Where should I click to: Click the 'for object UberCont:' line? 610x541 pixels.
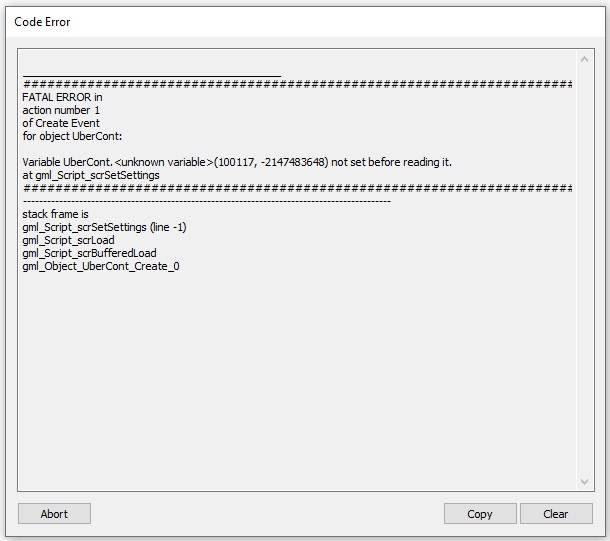point(72,137)
